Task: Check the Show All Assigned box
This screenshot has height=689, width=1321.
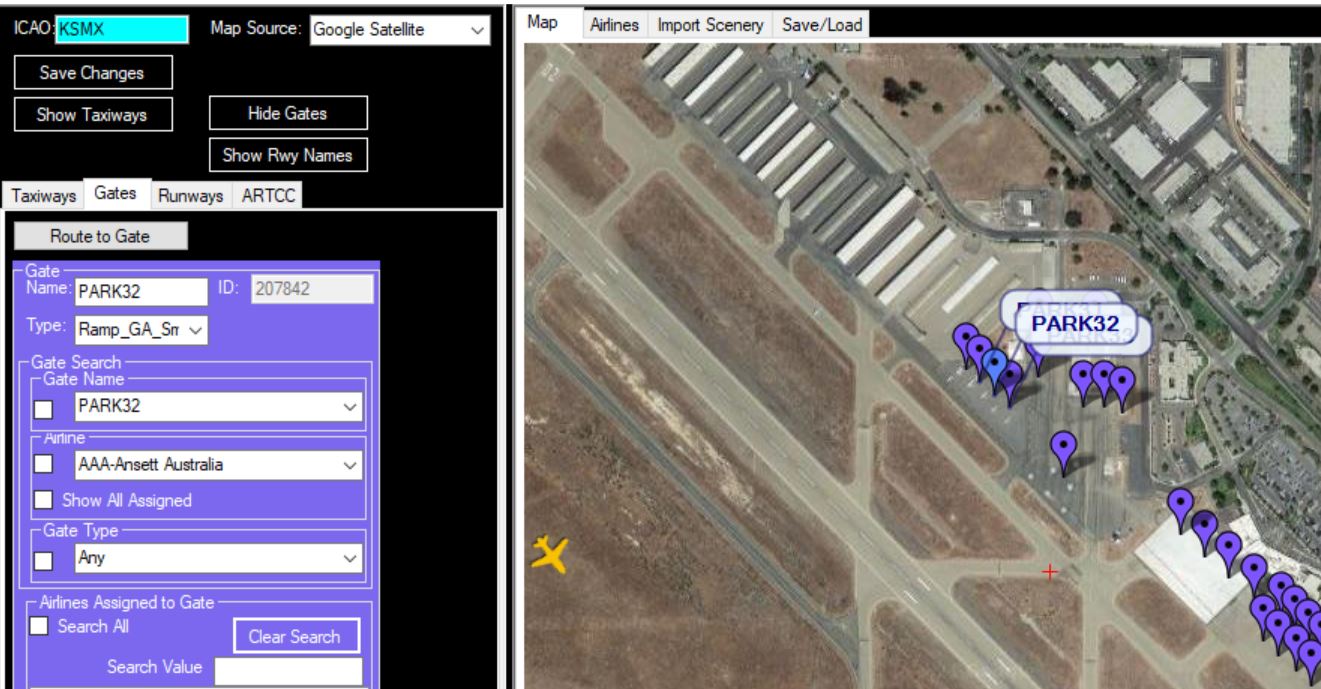Action: click(x=45, y=498)
